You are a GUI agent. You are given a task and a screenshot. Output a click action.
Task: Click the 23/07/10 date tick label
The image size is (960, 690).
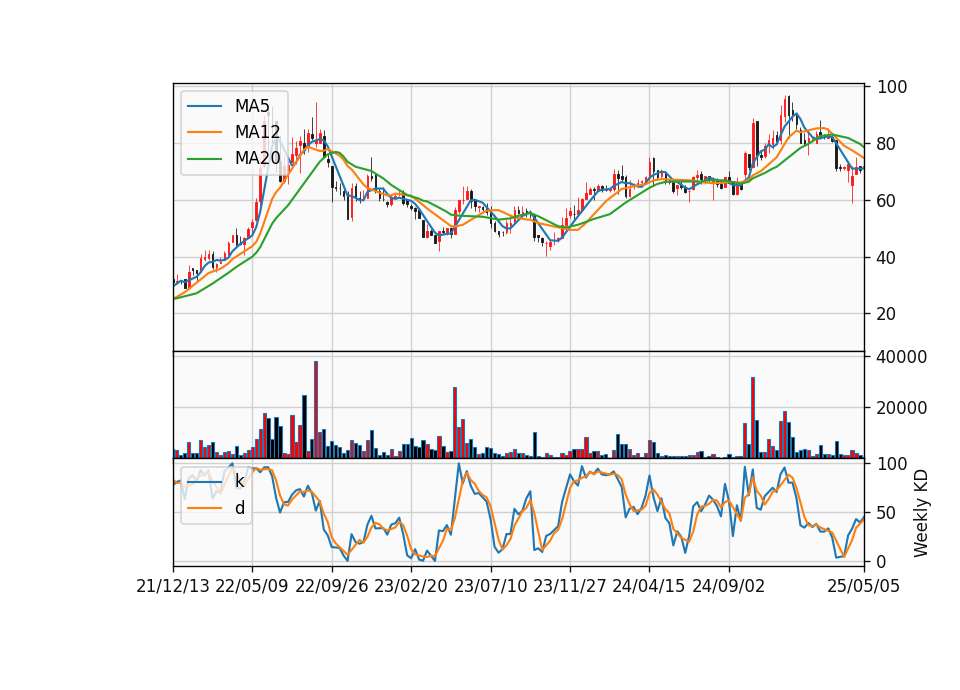click(x=490, y=587)
